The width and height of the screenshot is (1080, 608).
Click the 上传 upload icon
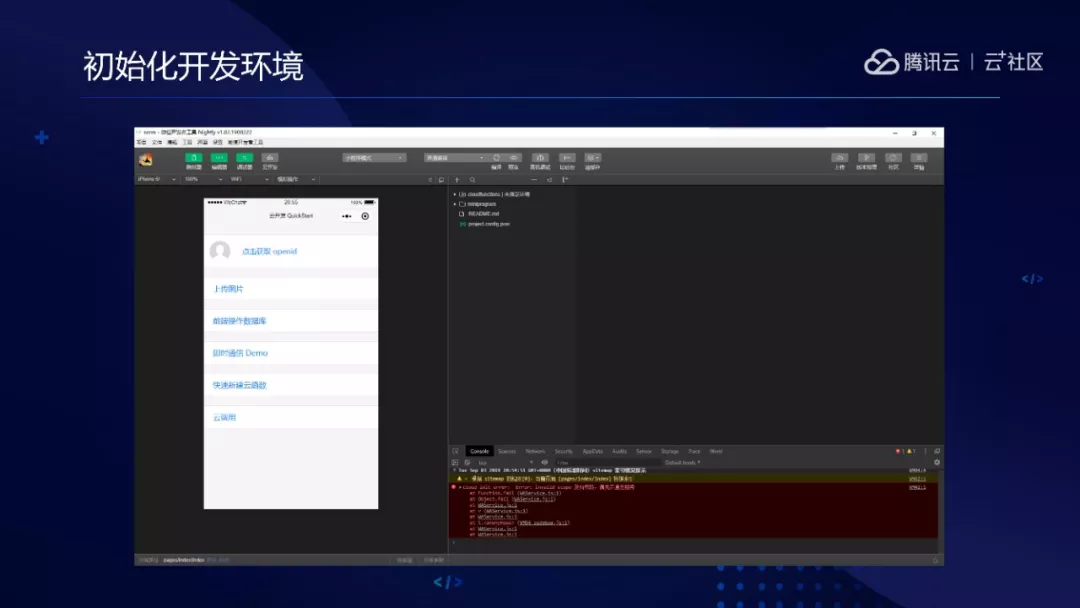point(840,158)
